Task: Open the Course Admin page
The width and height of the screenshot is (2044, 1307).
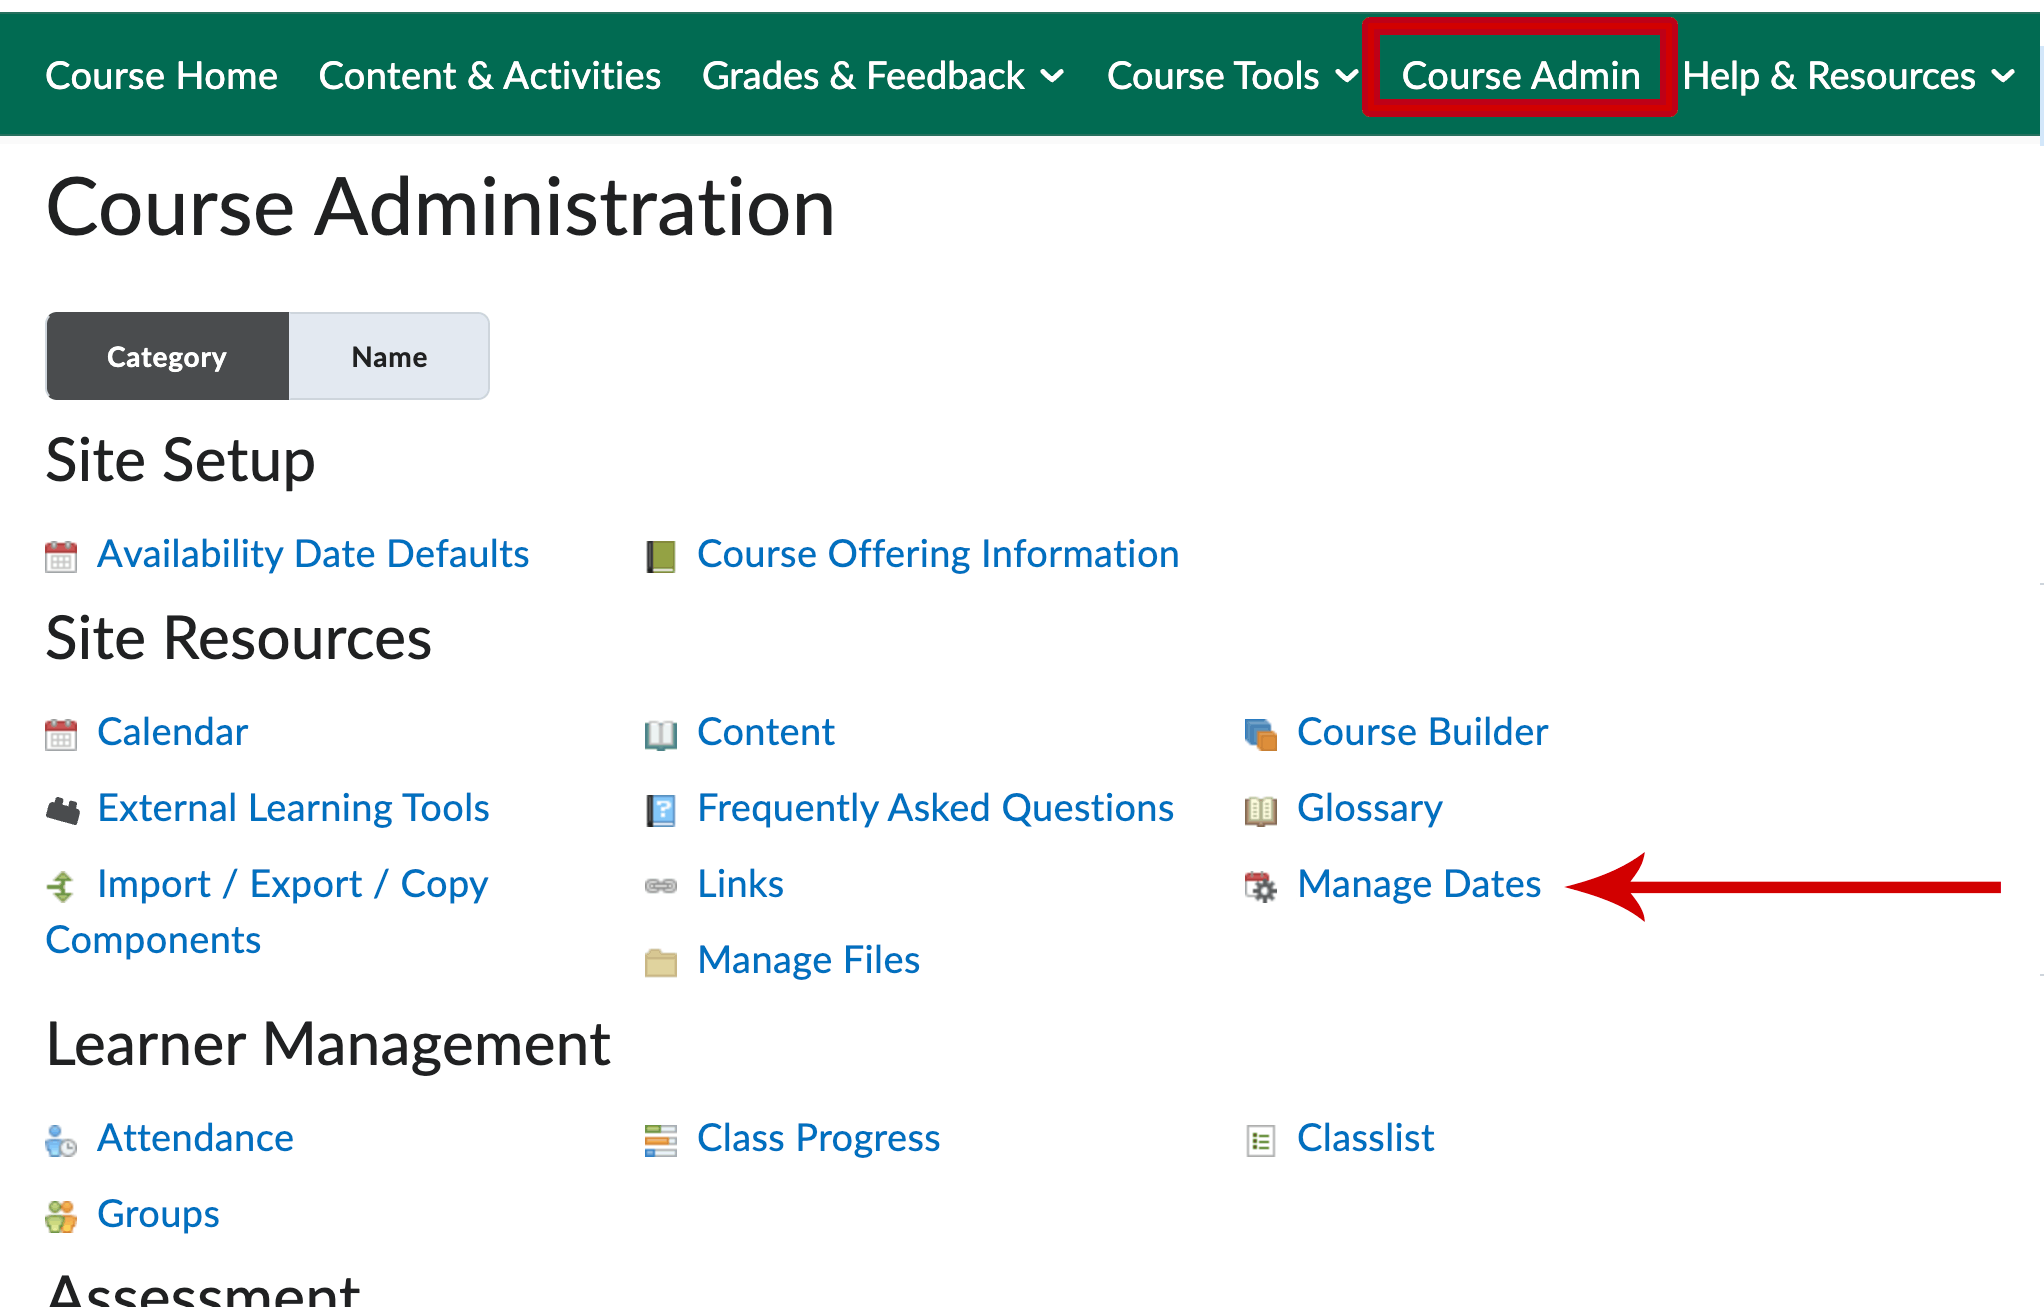Action: pos(1521,75)
